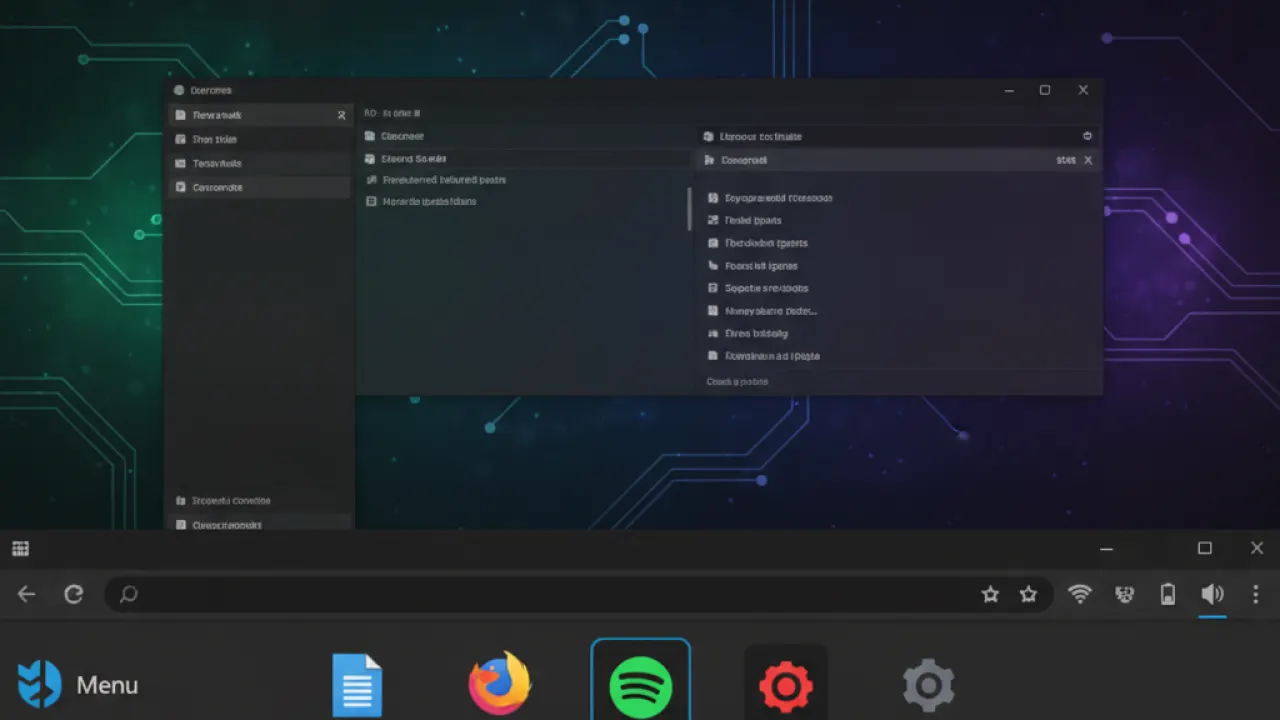This screenshot has width=1280, height=720.
Task: Launch Firefox from the dock
Action: pos(500,684)
